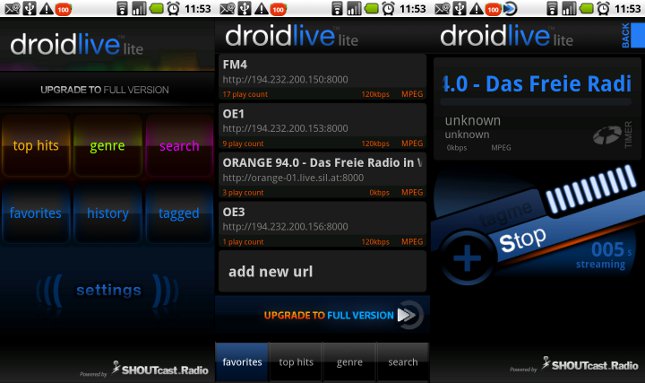Tap the USB icon on favorites status bar

point(244,9)
